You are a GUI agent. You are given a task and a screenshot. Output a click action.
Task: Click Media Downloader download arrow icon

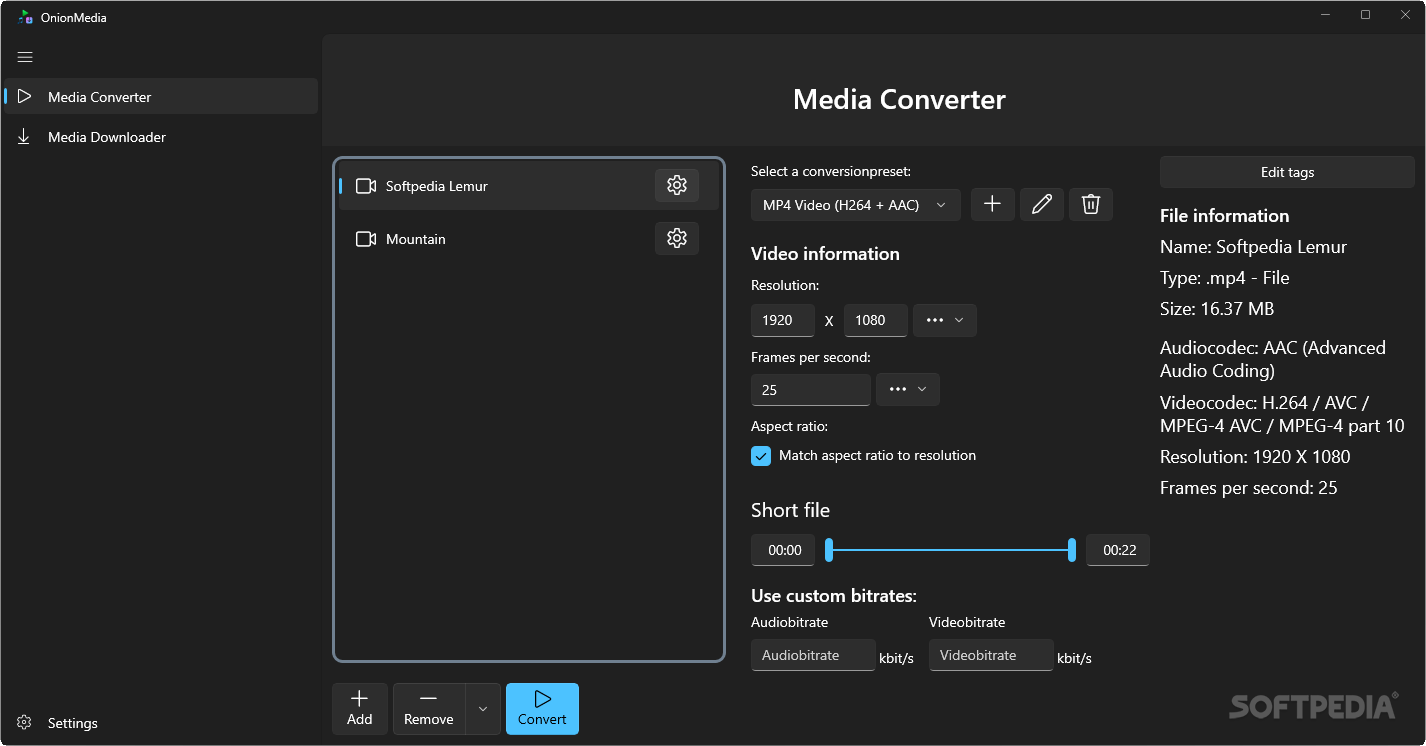(x=25, y=137)
